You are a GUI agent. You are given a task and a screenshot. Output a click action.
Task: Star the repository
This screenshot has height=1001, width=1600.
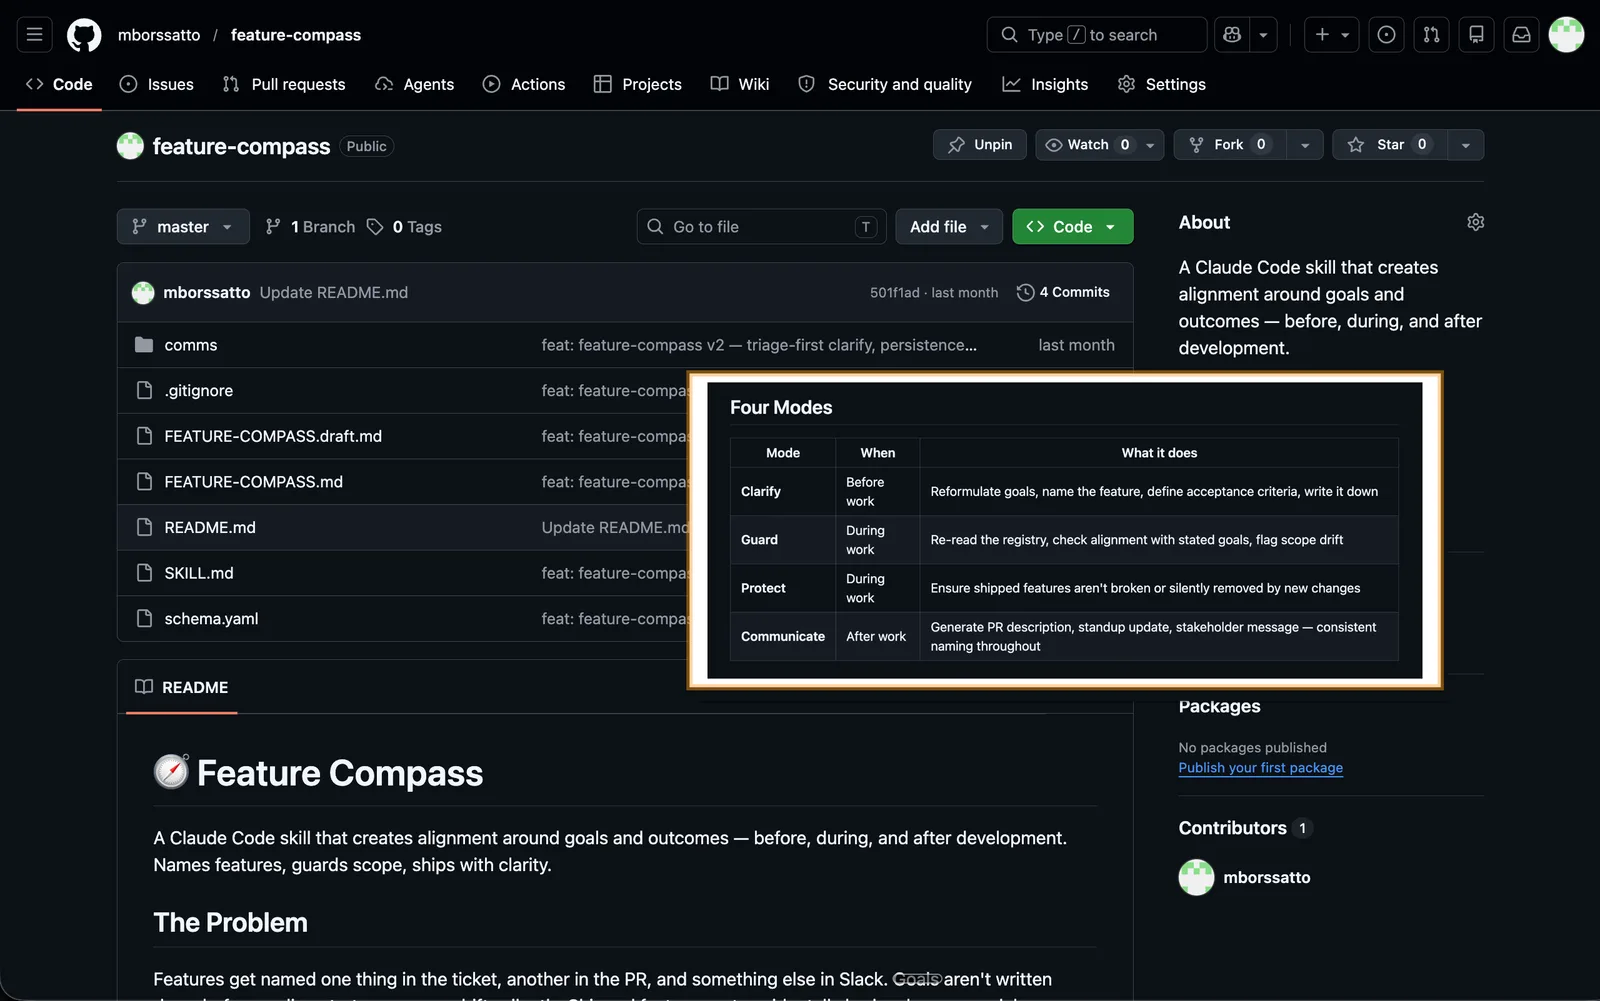pos(1390,145)
